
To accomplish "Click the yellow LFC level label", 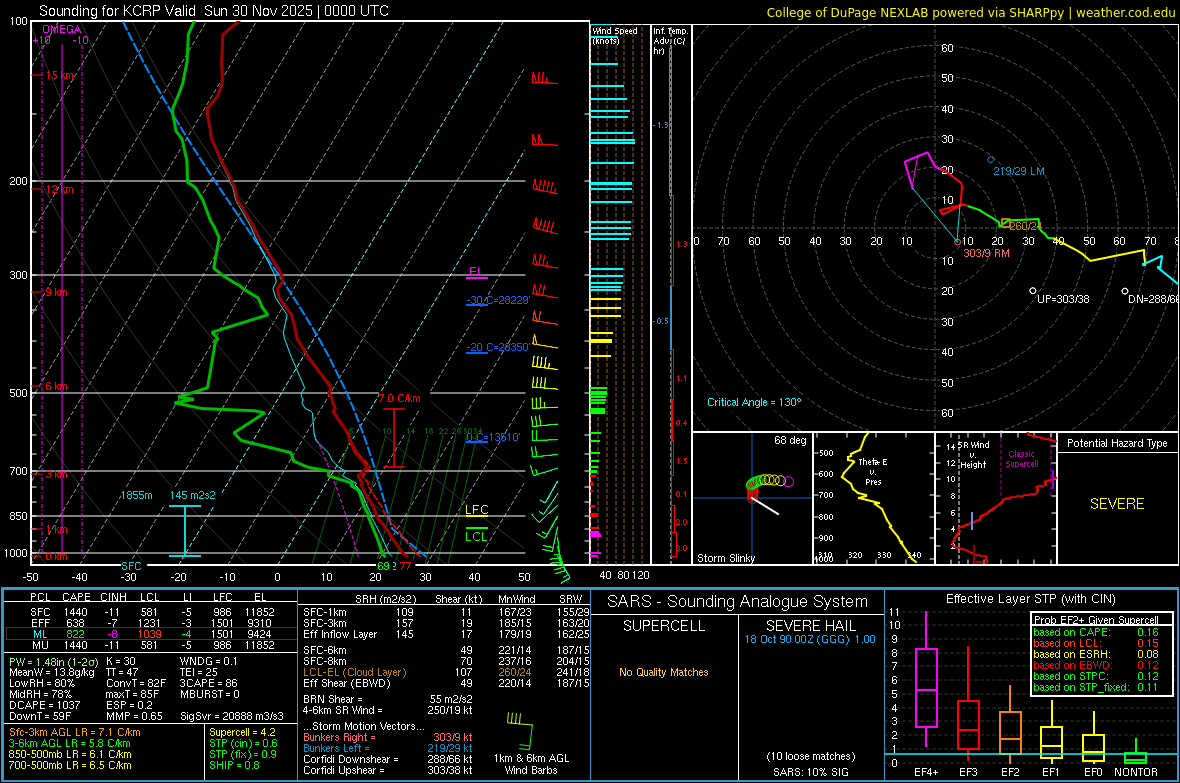I will 476,510.
